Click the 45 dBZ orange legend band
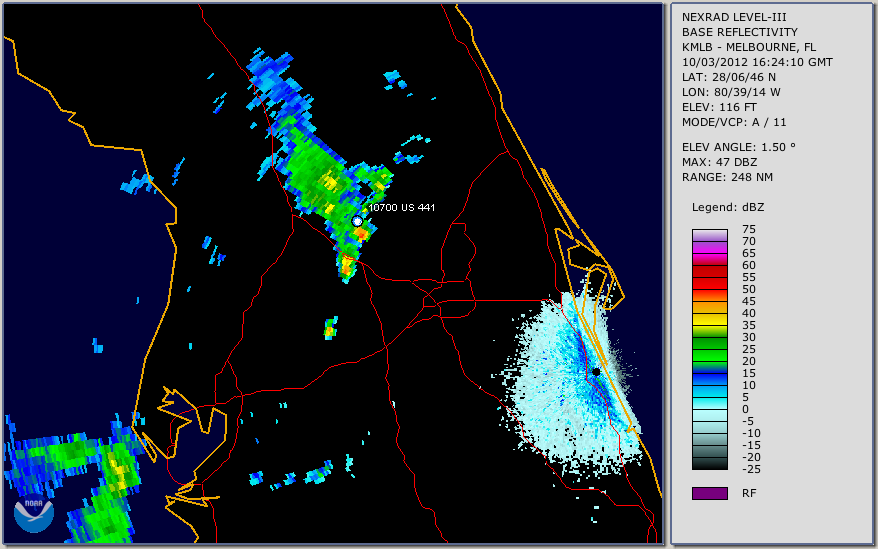This screenshot has height=549, width=878. pos(709,307)
